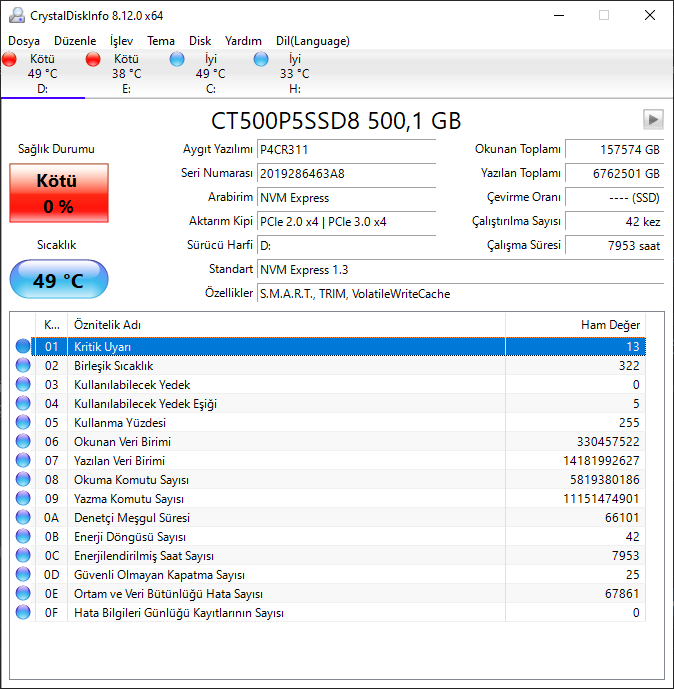
Task: Click the Çalıştırılma Sayısı value 42 kez
Action: coord(614,221)
